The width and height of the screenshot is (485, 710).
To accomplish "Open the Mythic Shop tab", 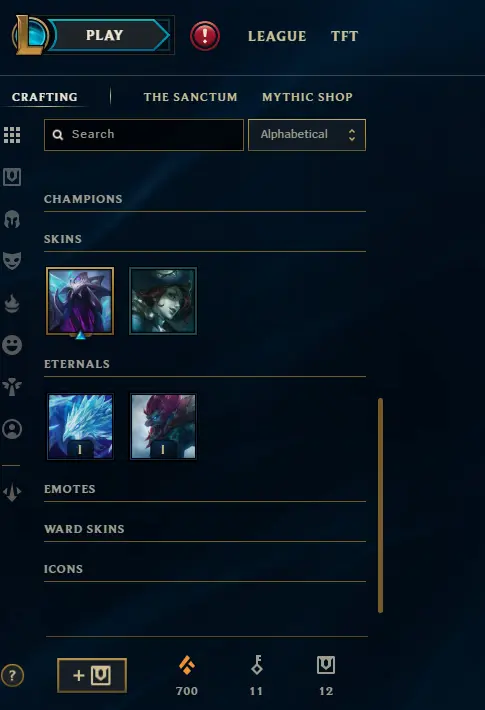I will (307, 97).
